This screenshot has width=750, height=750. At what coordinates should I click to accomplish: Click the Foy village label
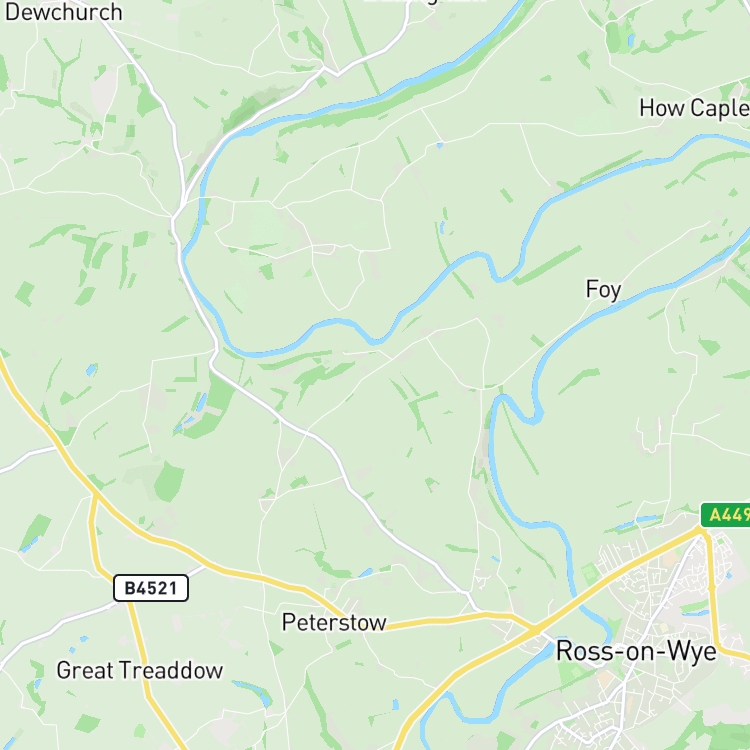pyautogui.click(x=604, y=290)
